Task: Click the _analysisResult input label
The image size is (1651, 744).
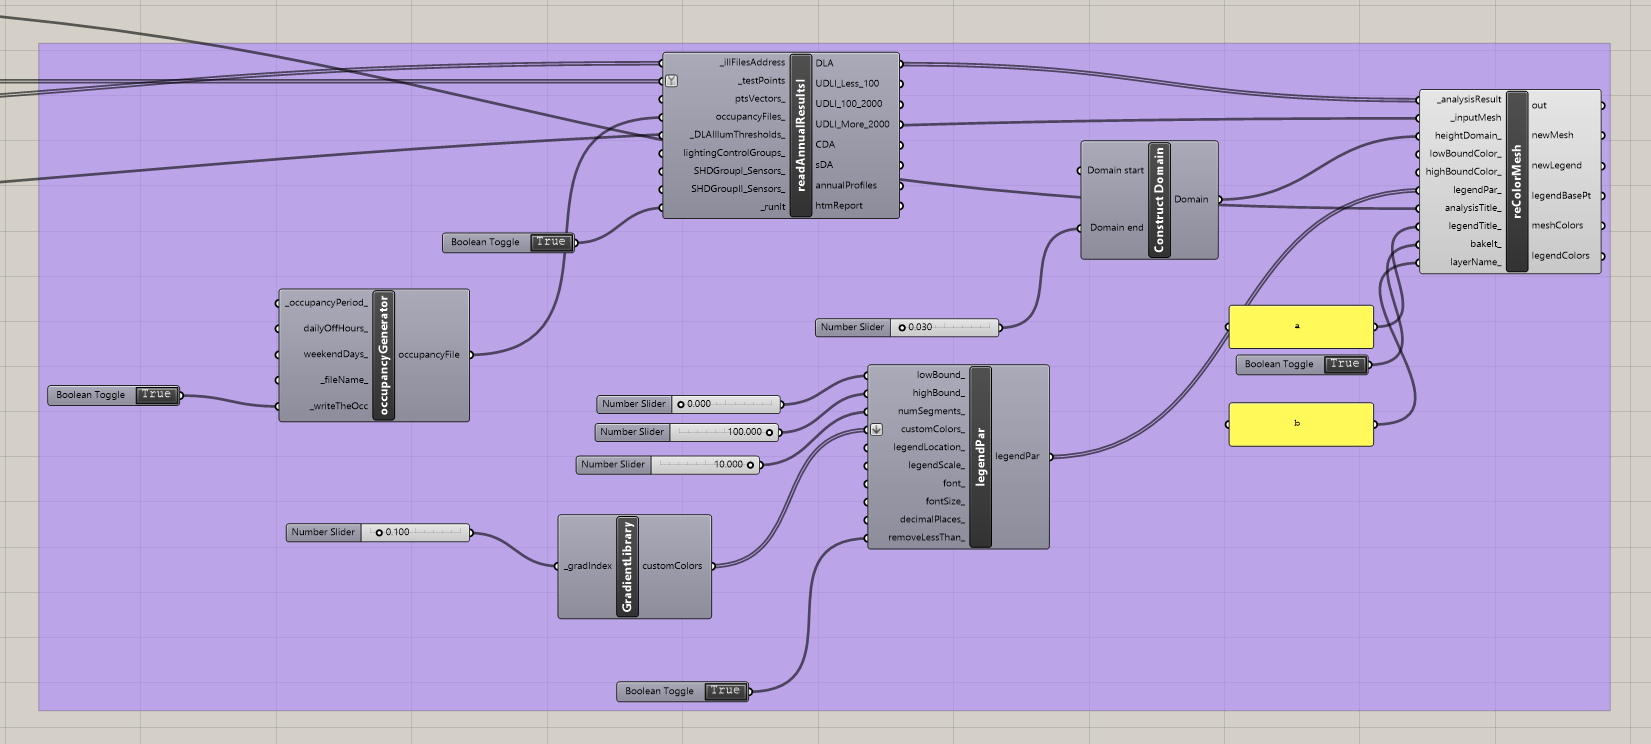Action: [1469, 99]
